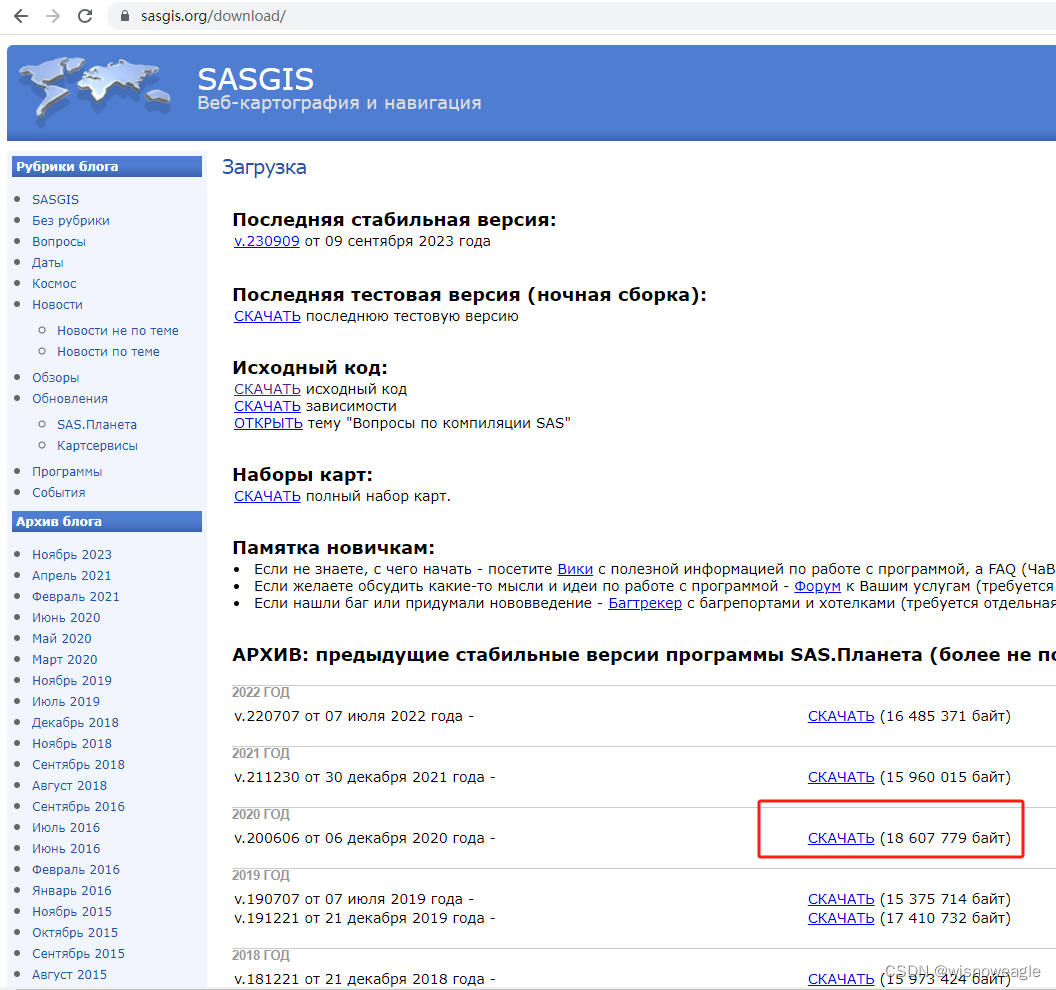This screenshot has width=1056, height=990.
Task: Open the SASGIS blog category
Action: pos(55,199)
